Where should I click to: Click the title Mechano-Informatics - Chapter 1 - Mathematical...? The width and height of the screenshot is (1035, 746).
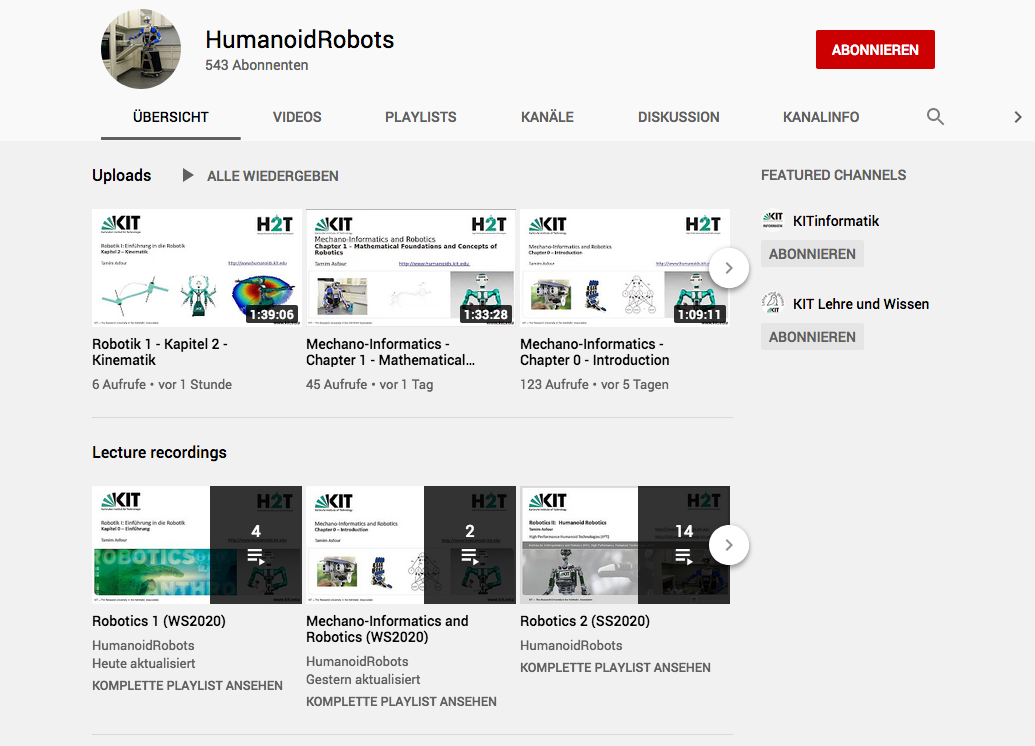click(391, 352)
